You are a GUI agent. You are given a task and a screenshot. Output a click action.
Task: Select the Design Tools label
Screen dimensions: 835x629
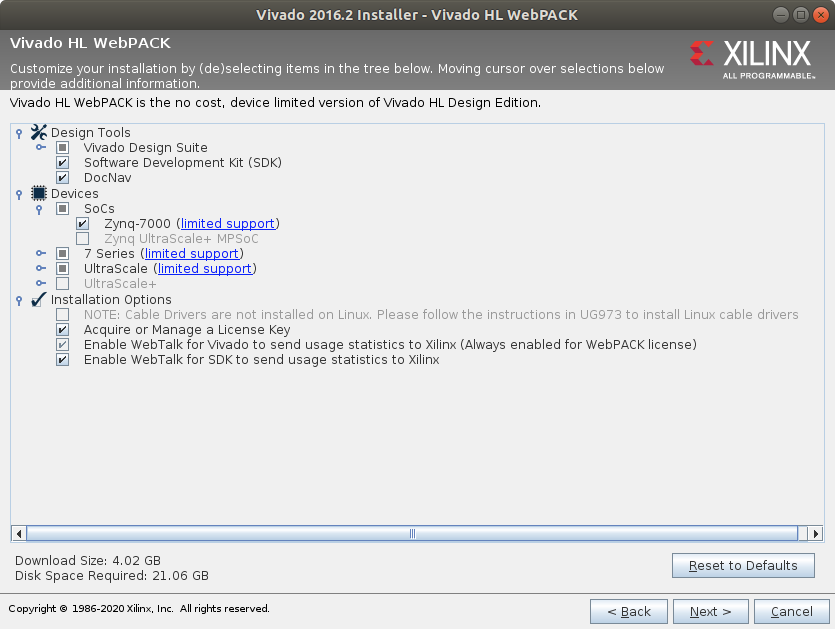[x=91, y=133]
